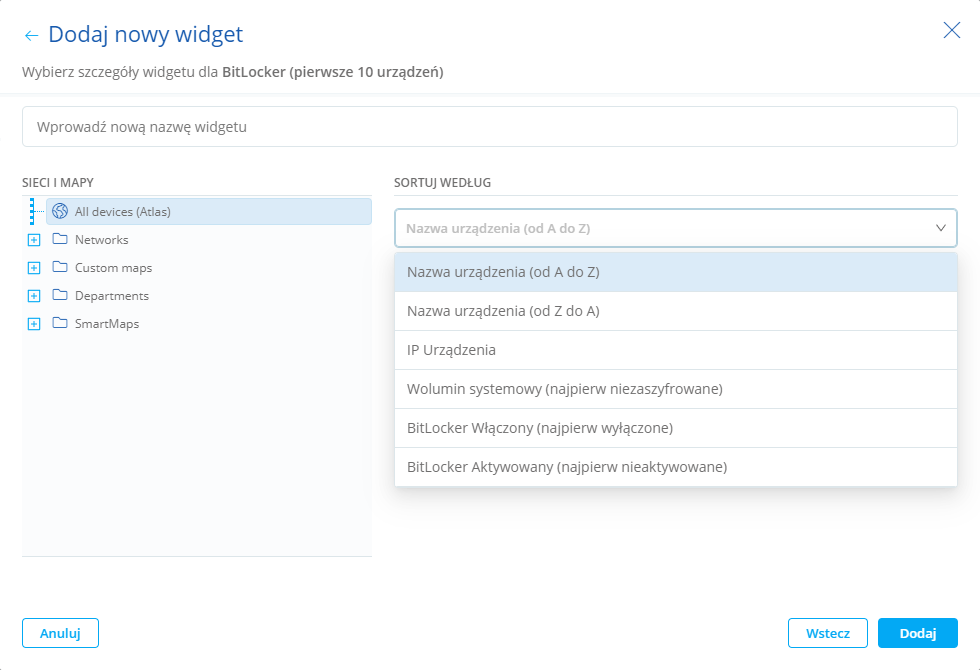Expand the Custom maps tree node
980x670 pixels.
pos(34,267)
